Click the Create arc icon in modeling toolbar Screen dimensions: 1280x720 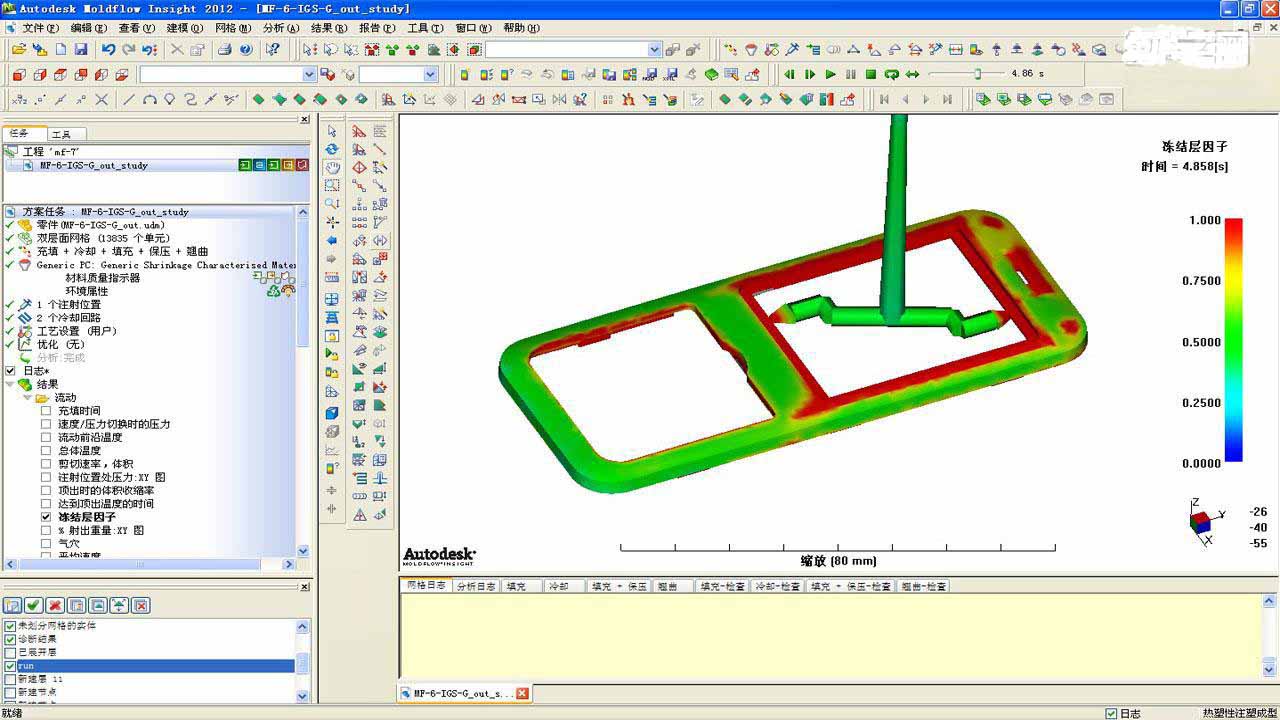[149, 99]
